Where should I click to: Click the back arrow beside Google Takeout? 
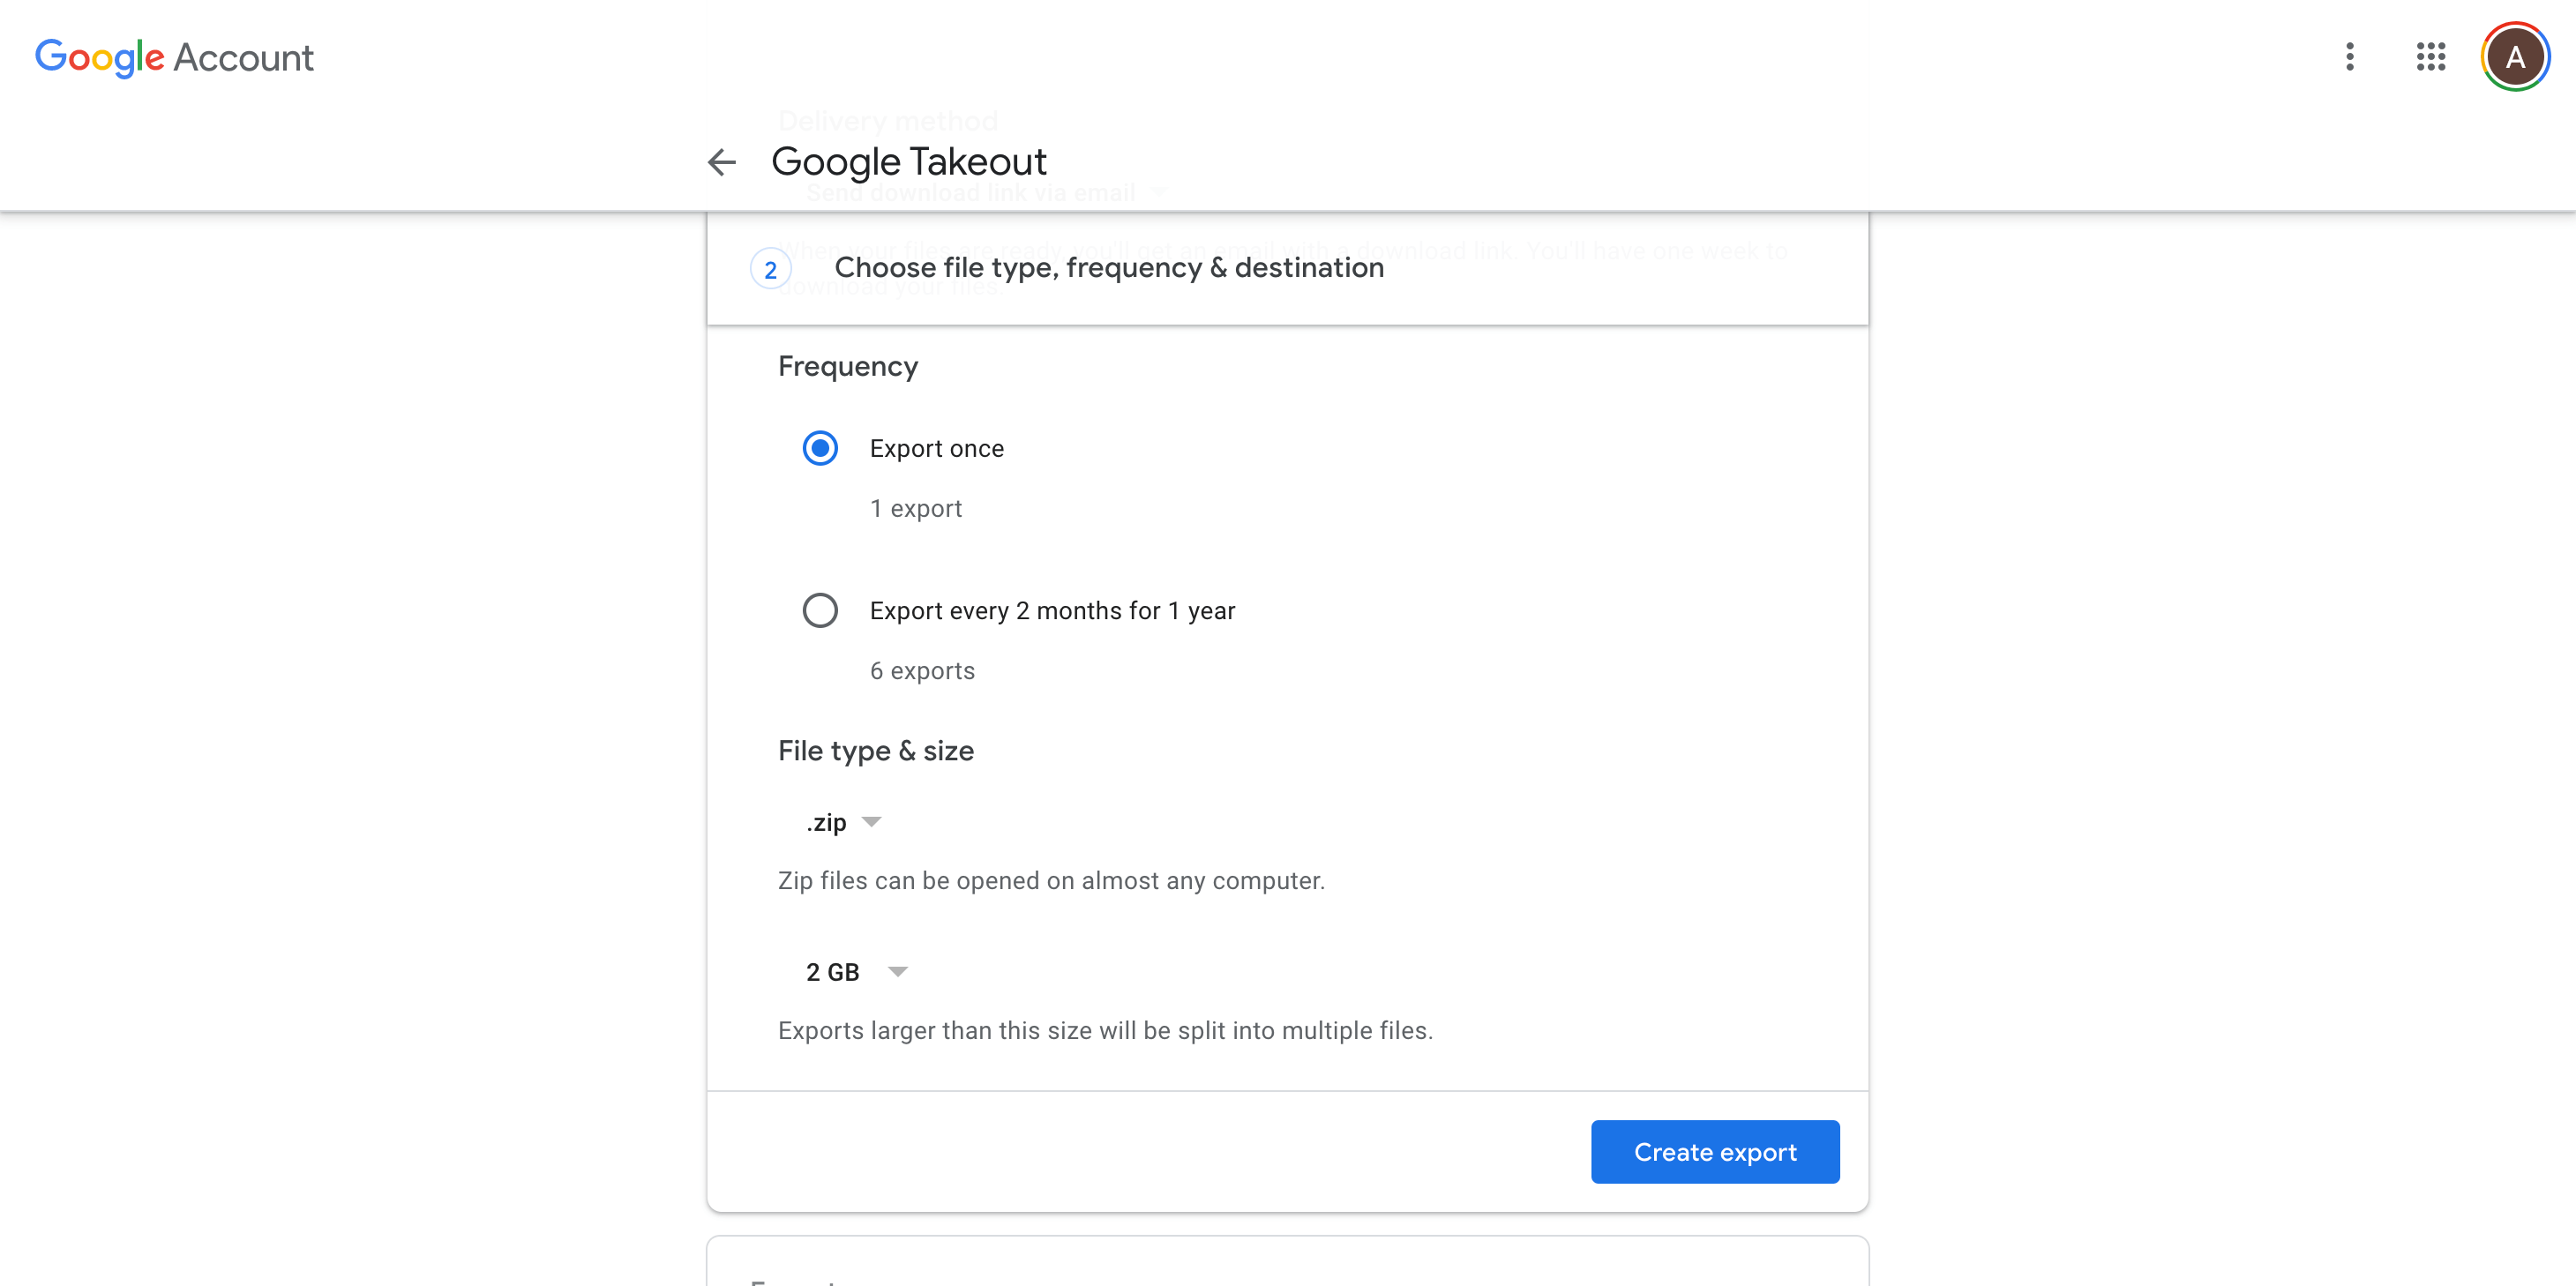coord(721,162)
